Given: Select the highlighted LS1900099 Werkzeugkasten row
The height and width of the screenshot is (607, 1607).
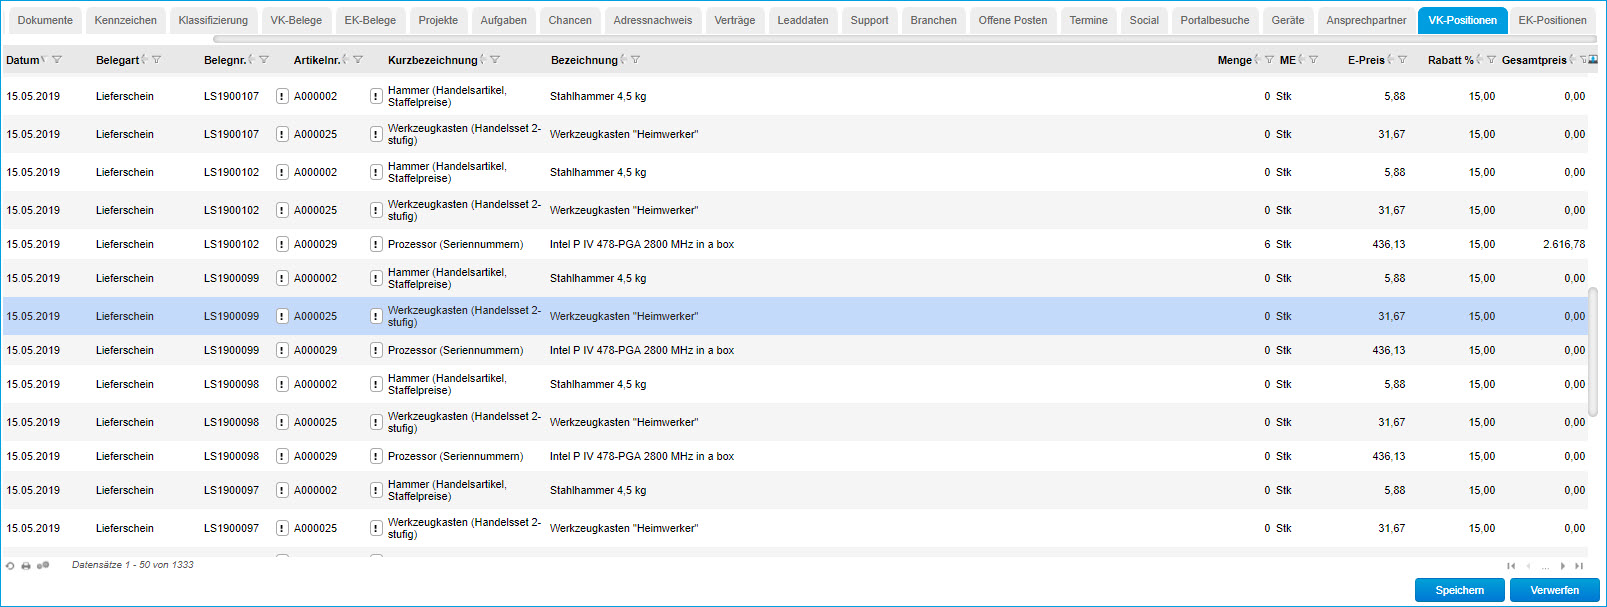Looking at the screenshot, I should tap(795, 316).
